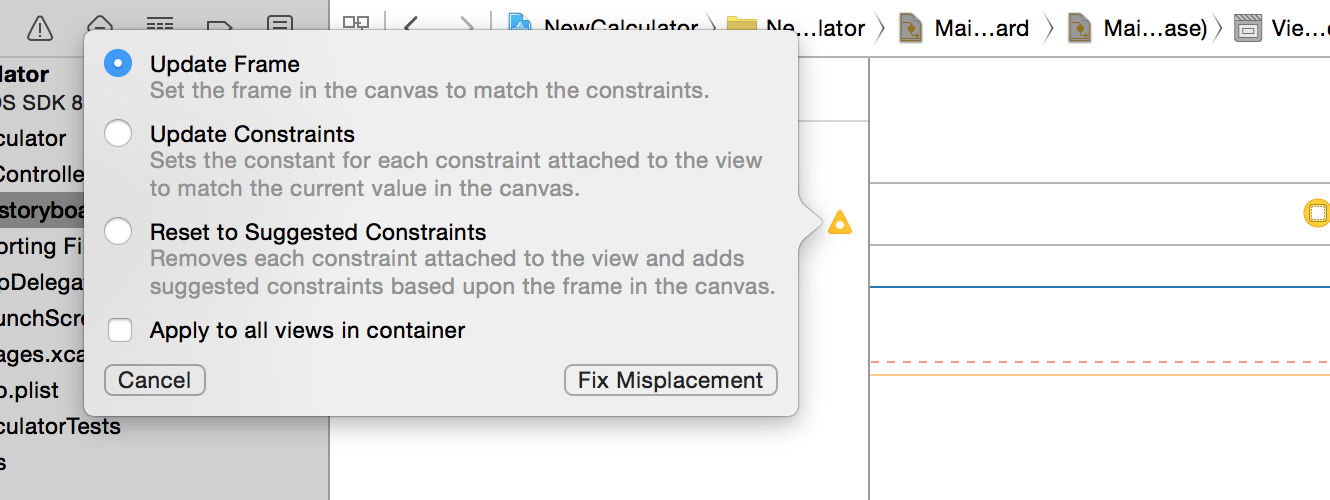Choose Reset to Suggested Constraints option

[118, 231]
